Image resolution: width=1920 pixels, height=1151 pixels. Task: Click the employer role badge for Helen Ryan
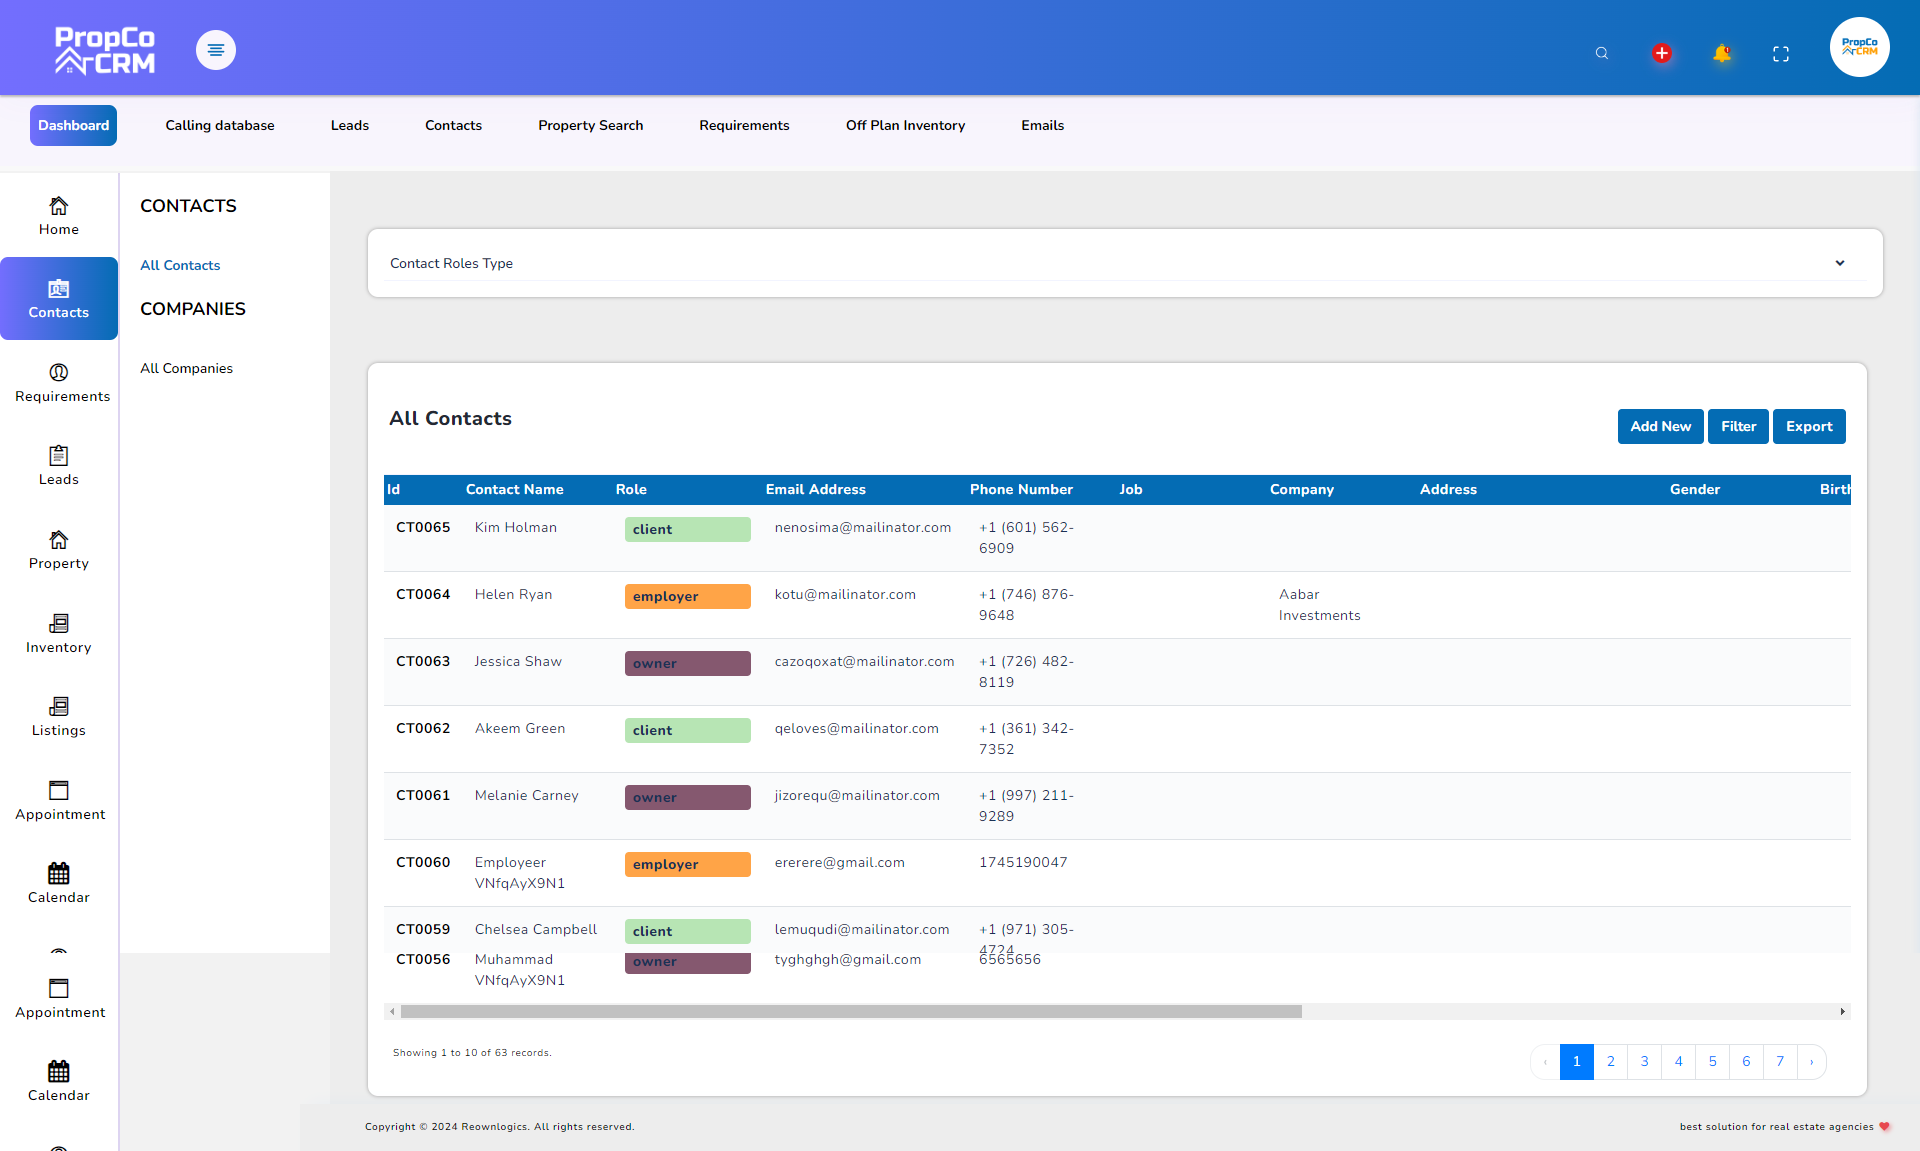pos(687,596)
